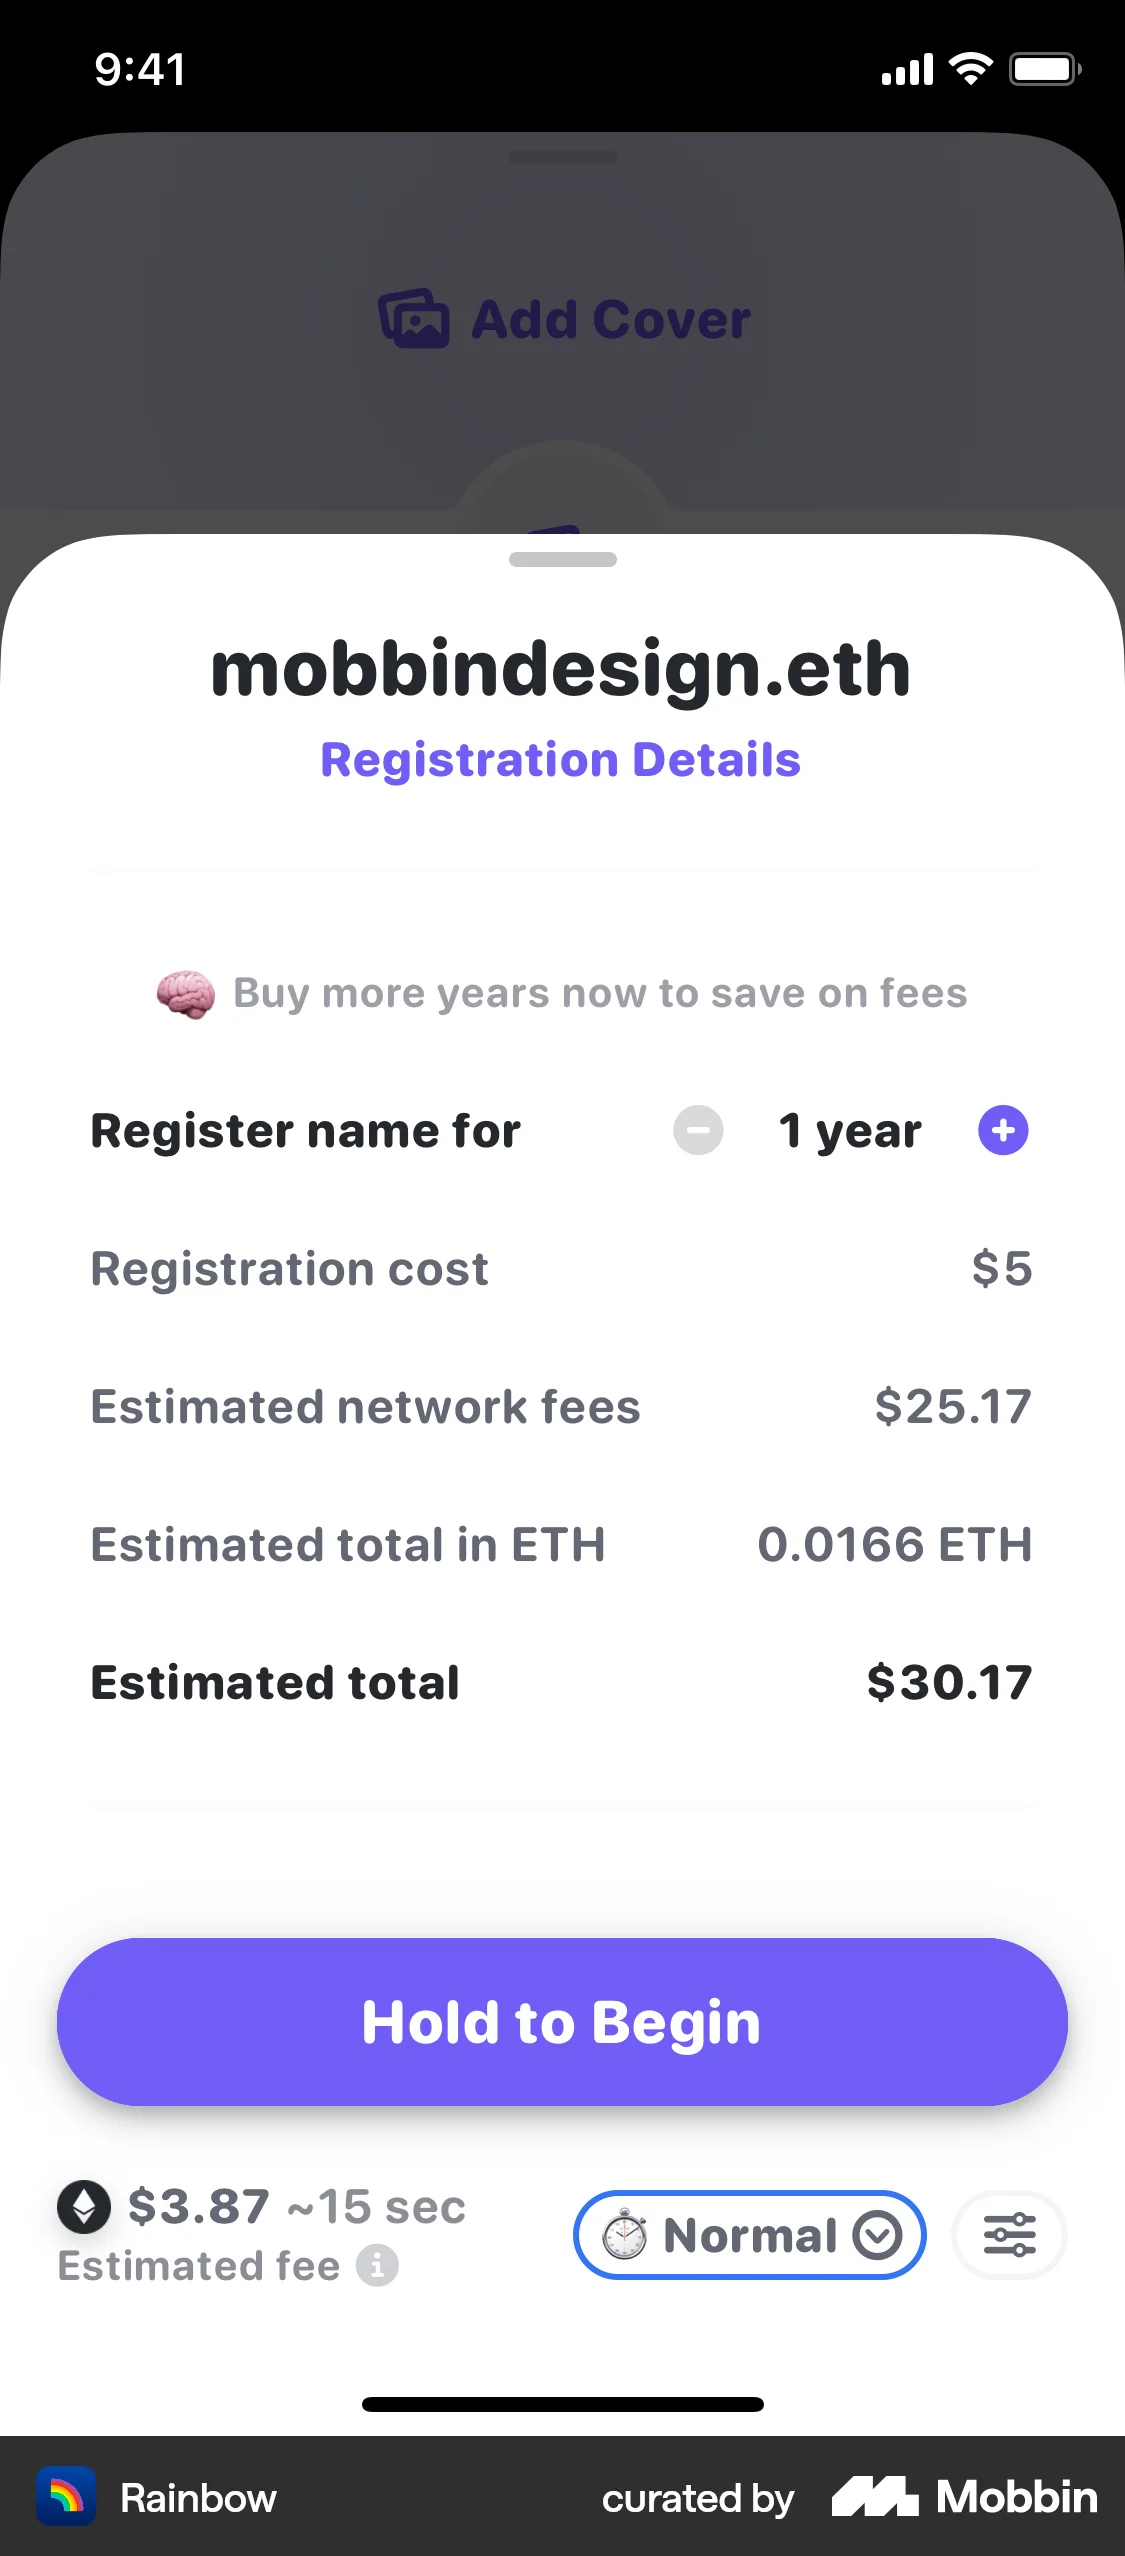Tap the 1 year duration value

tap(850, 1131)
